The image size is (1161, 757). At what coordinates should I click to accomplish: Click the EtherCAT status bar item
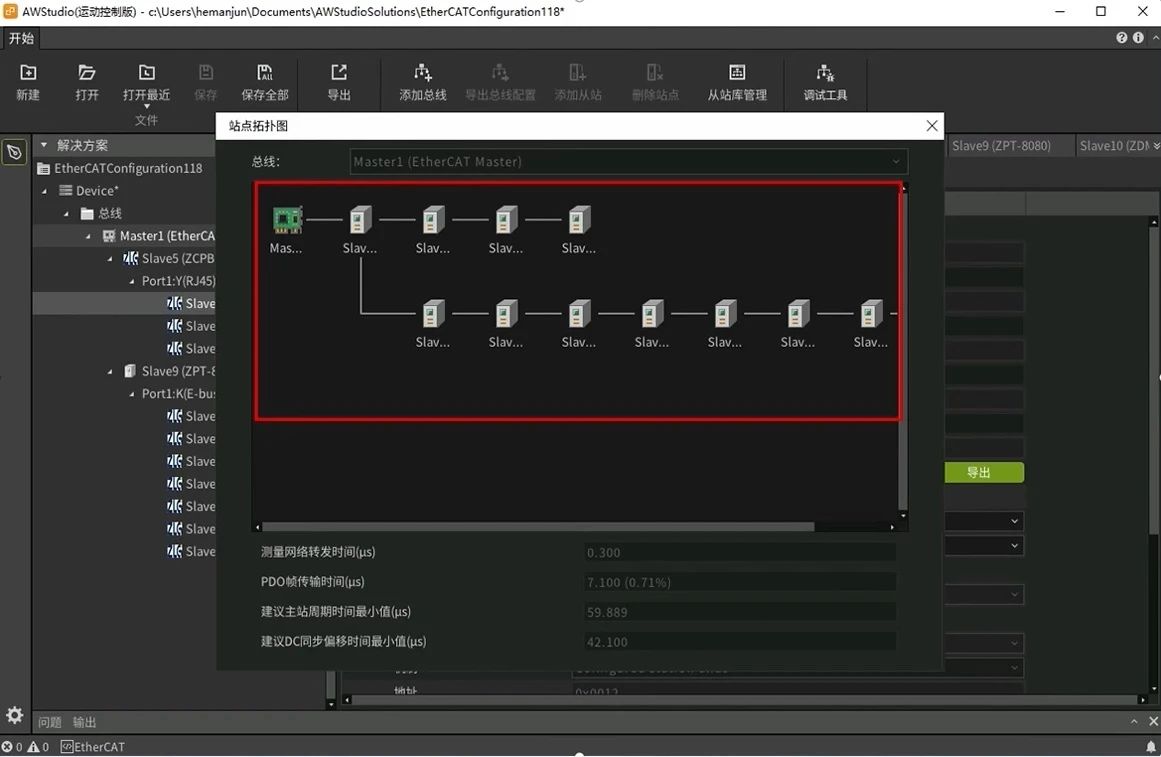pos(93,747)
